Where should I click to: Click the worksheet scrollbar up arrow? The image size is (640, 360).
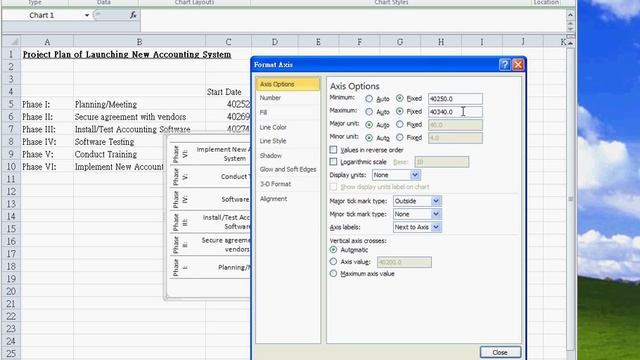[x=571, y=43]
